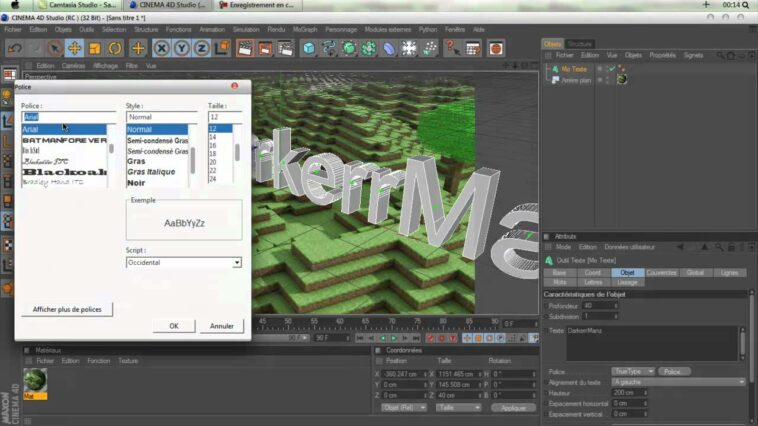Choose the Noir style

coord(136,183)
